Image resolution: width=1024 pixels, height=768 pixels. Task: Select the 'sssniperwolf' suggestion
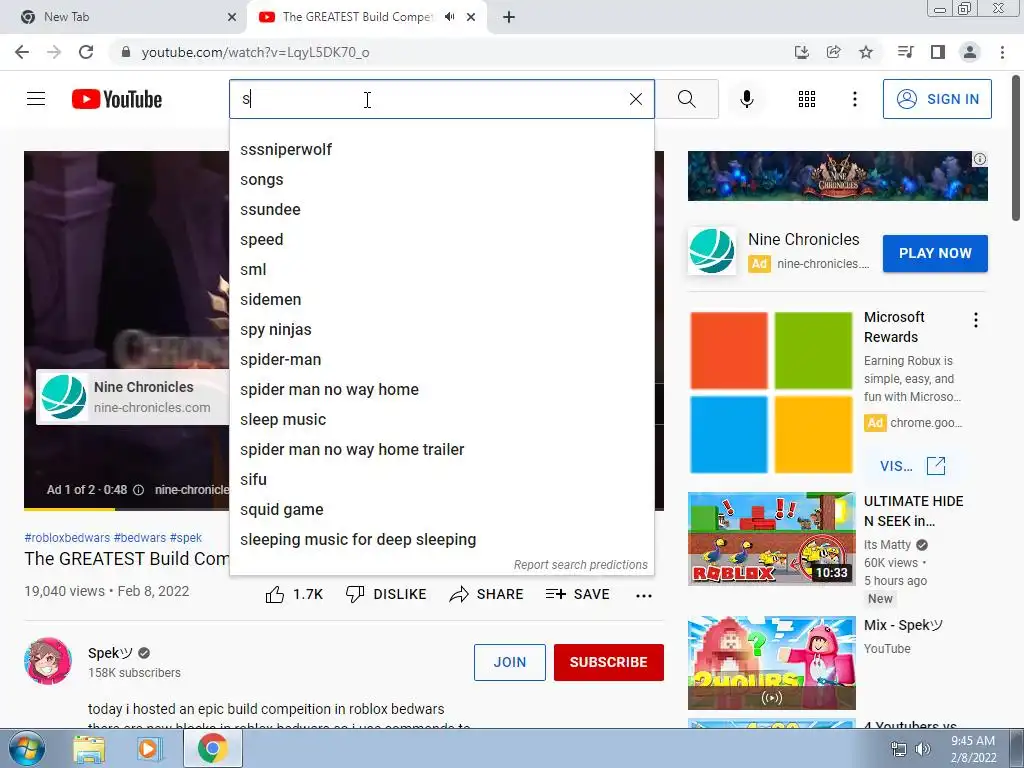point(441,150)
